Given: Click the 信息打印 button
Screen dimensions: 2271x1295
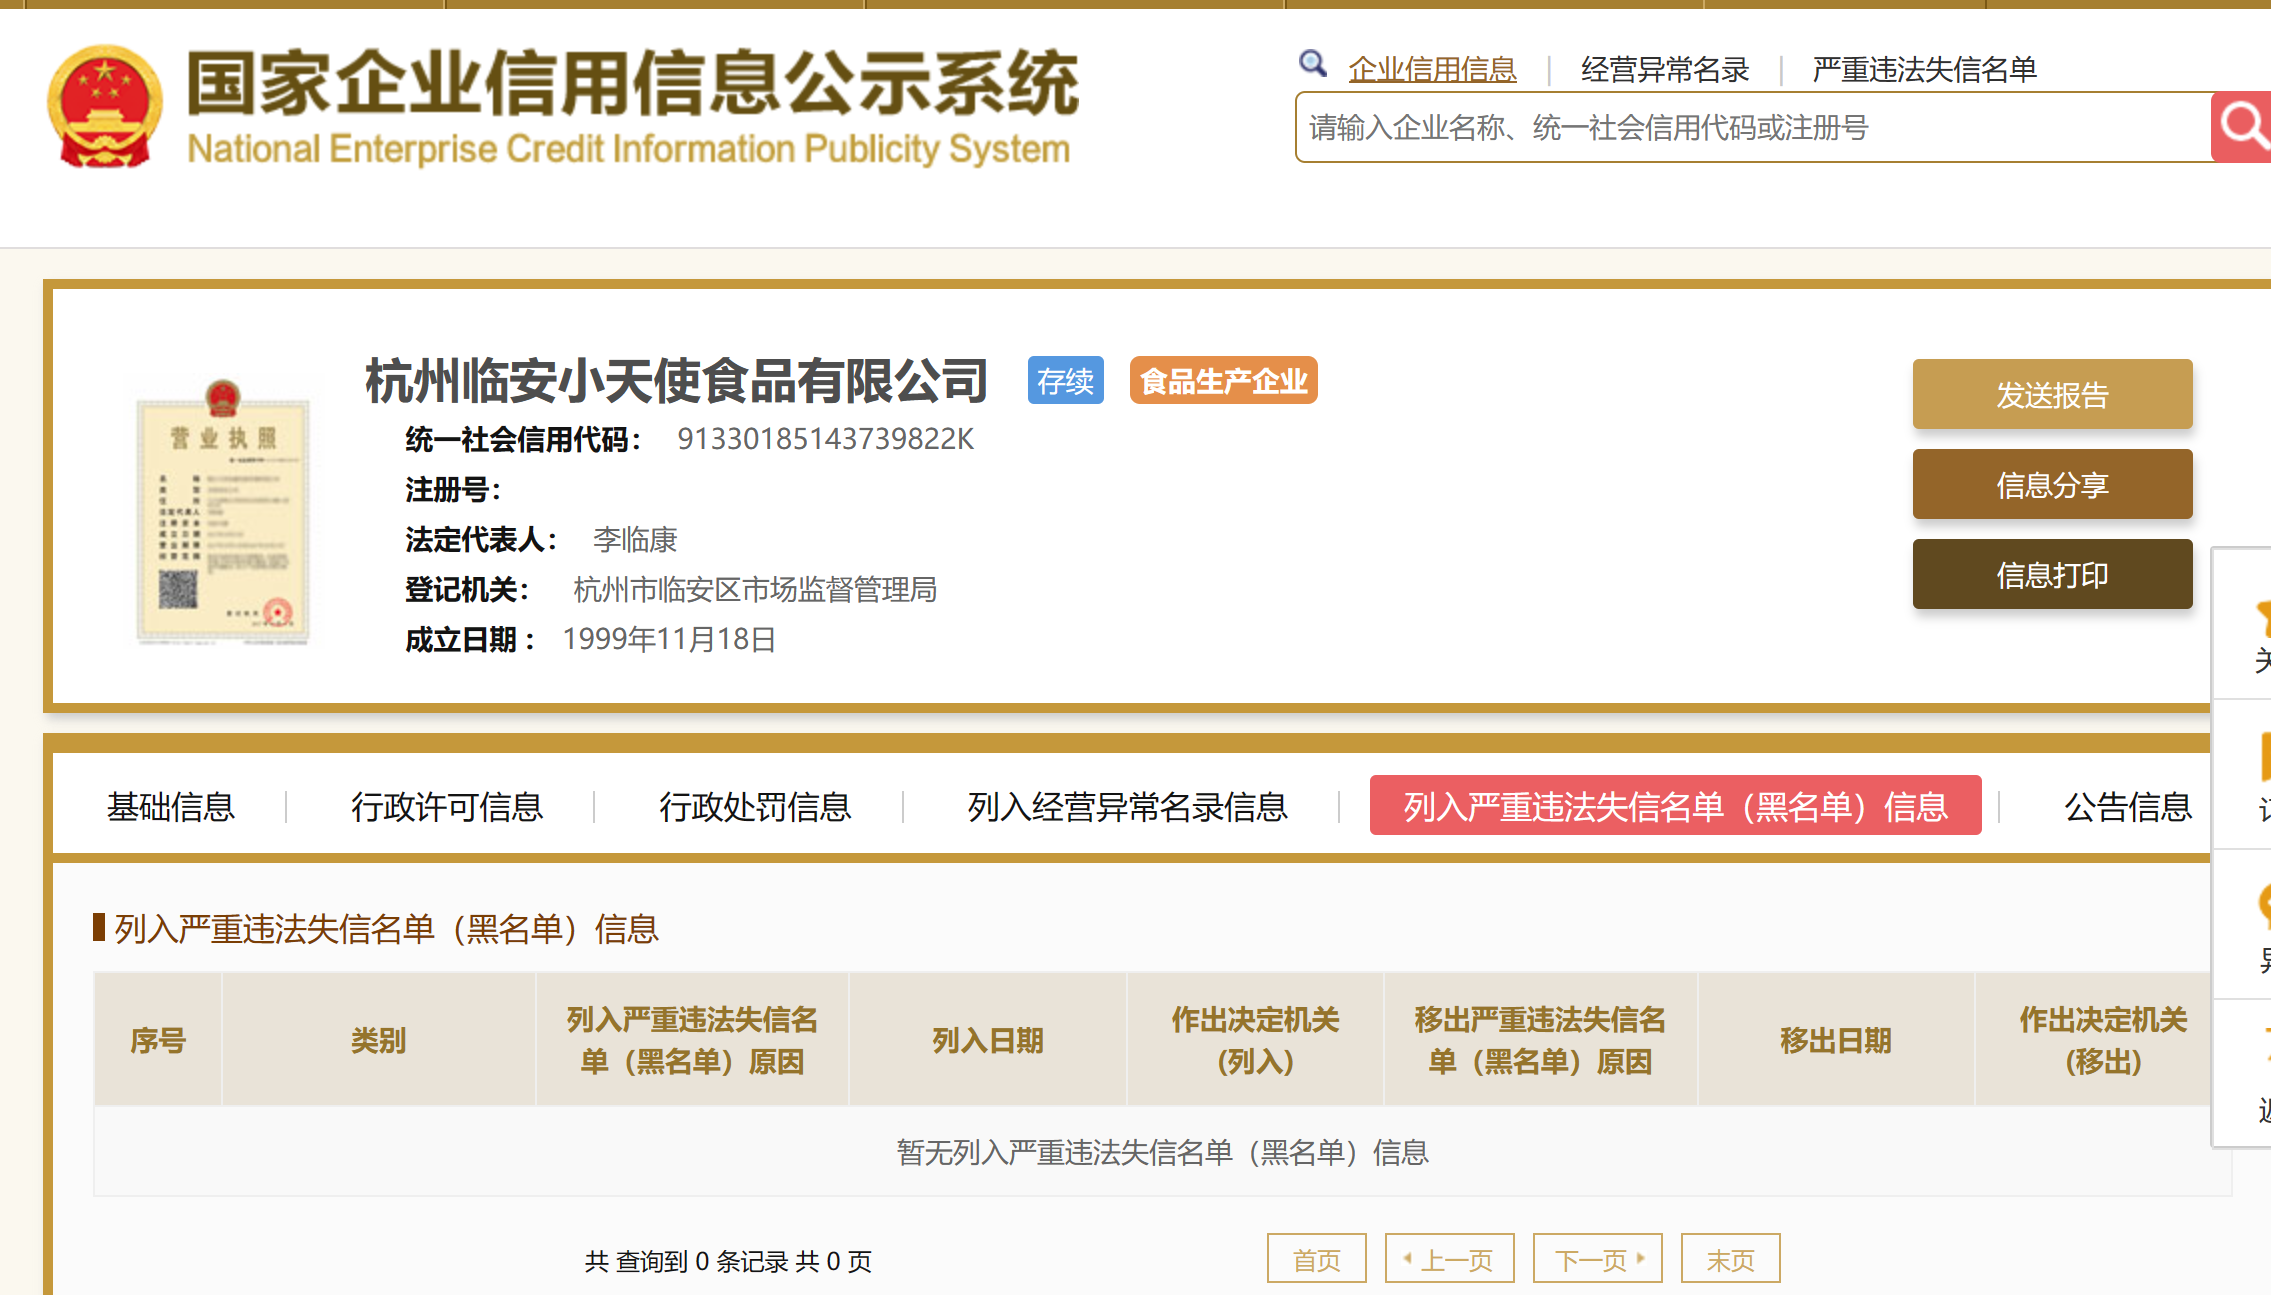Looking at the screenshot, I should coord(2052,574).
